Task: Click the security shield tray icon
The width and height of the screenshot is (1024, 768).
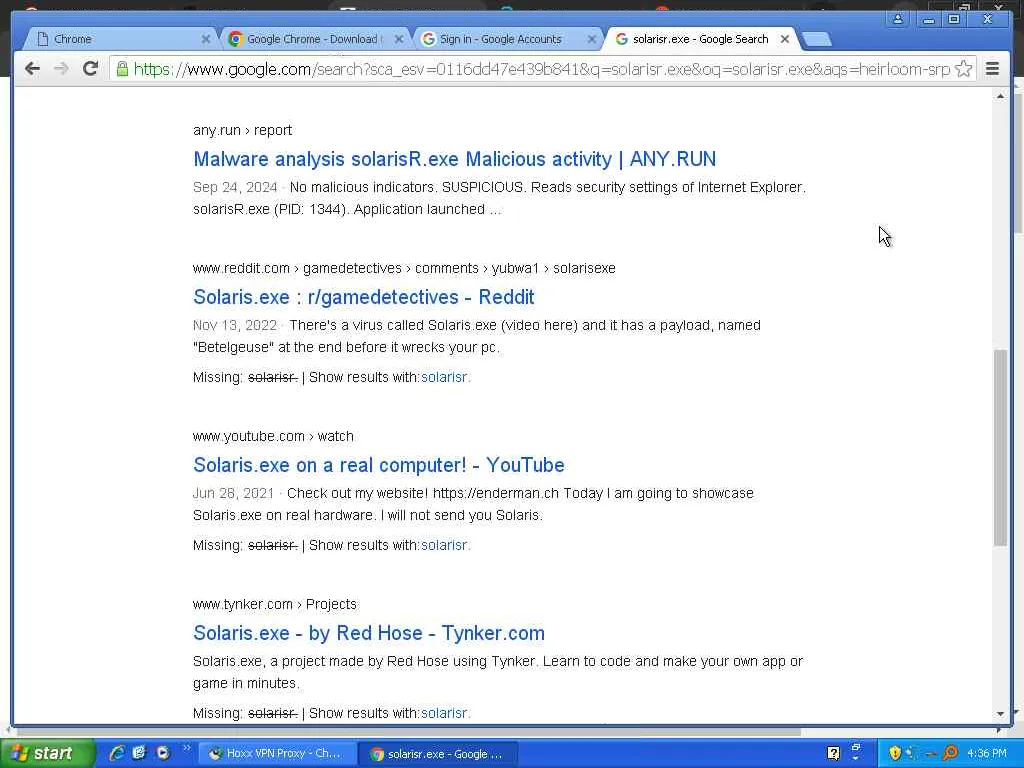Action: coord(895,753)
